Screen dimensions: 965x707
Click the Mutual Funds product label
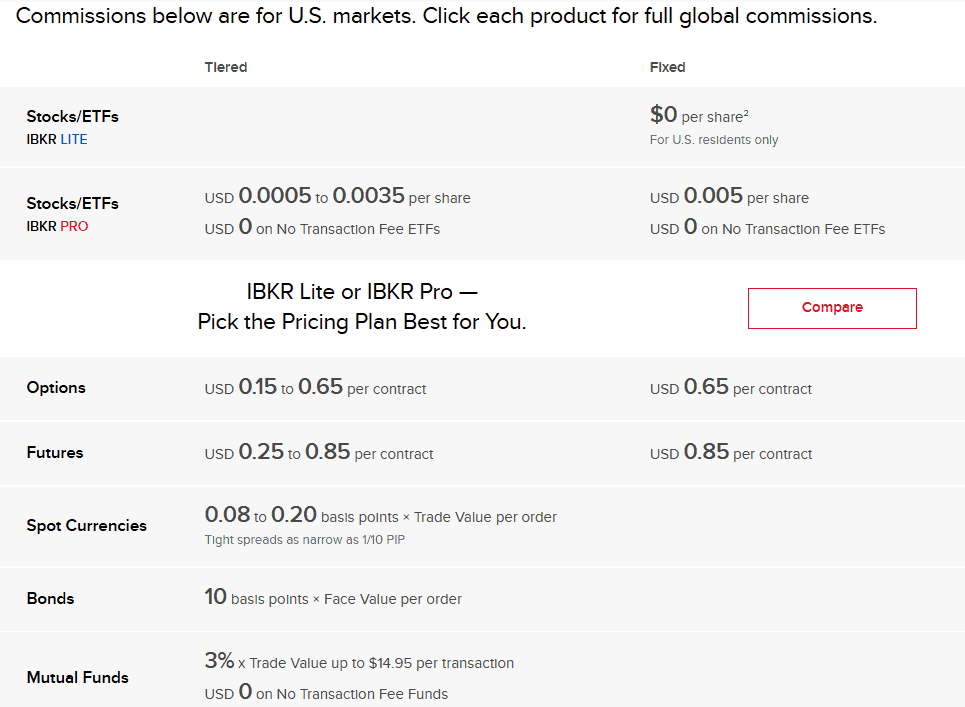click(x=77, y=677)
